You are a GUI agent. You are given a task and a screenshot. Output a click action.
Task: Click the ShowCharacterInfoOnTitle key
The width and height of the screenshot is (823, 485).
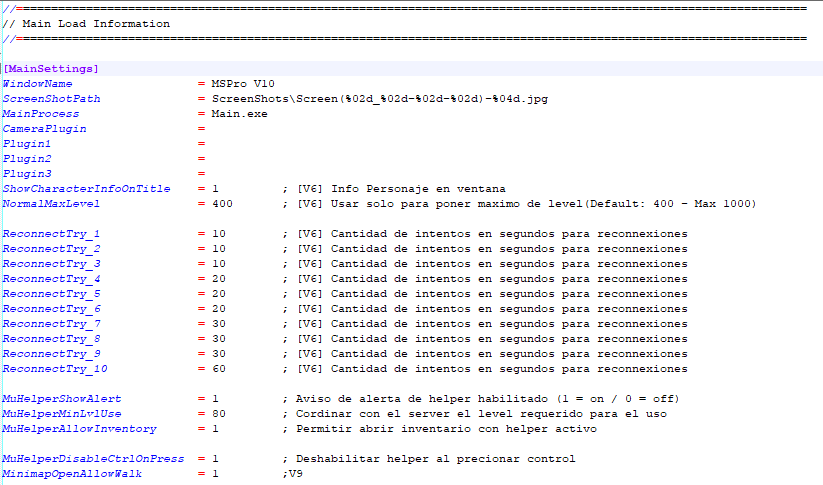87,189
